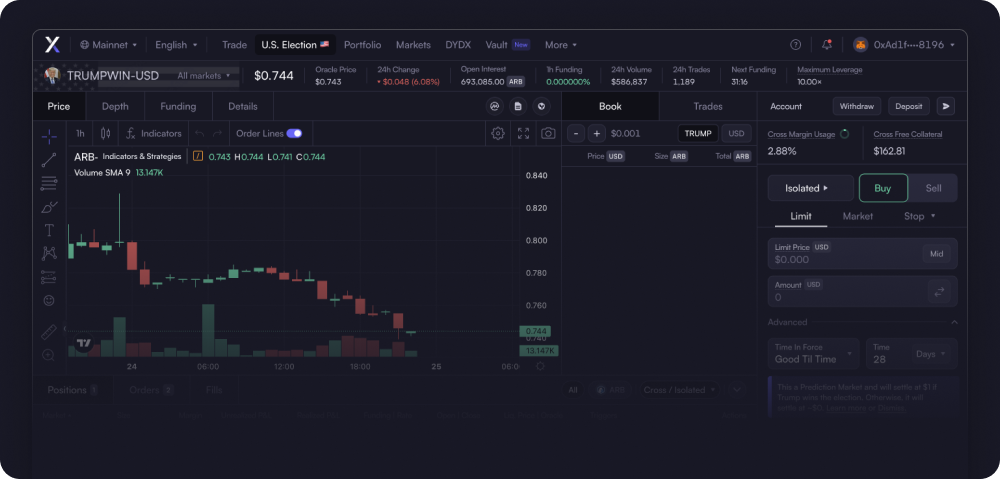Open chart axis settings gear near time scale
The image size is (1000, 479).
coord(540,366)
